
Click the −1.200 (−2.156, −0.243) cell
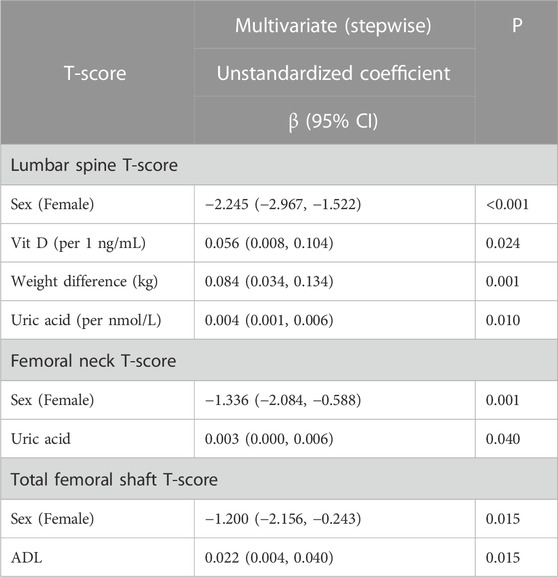(335, 518)
